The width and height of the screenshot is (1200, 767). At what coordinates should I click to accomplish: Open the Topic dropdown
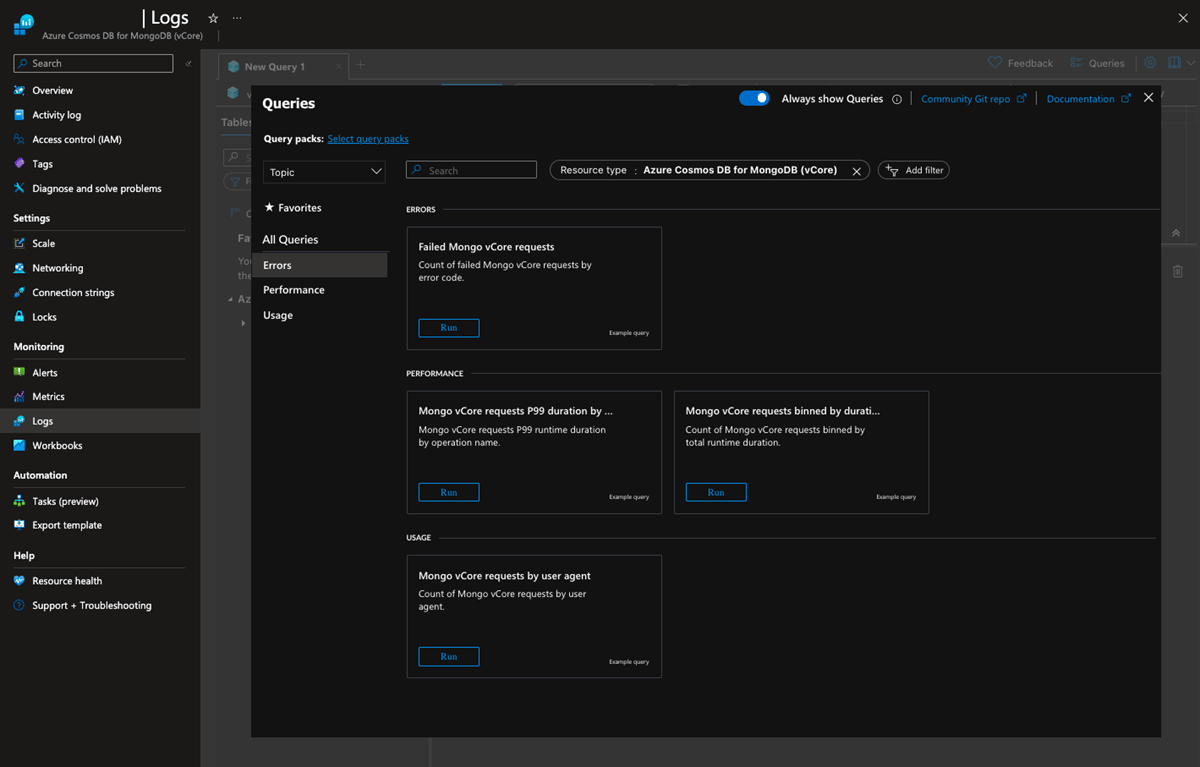click(324, 172)
